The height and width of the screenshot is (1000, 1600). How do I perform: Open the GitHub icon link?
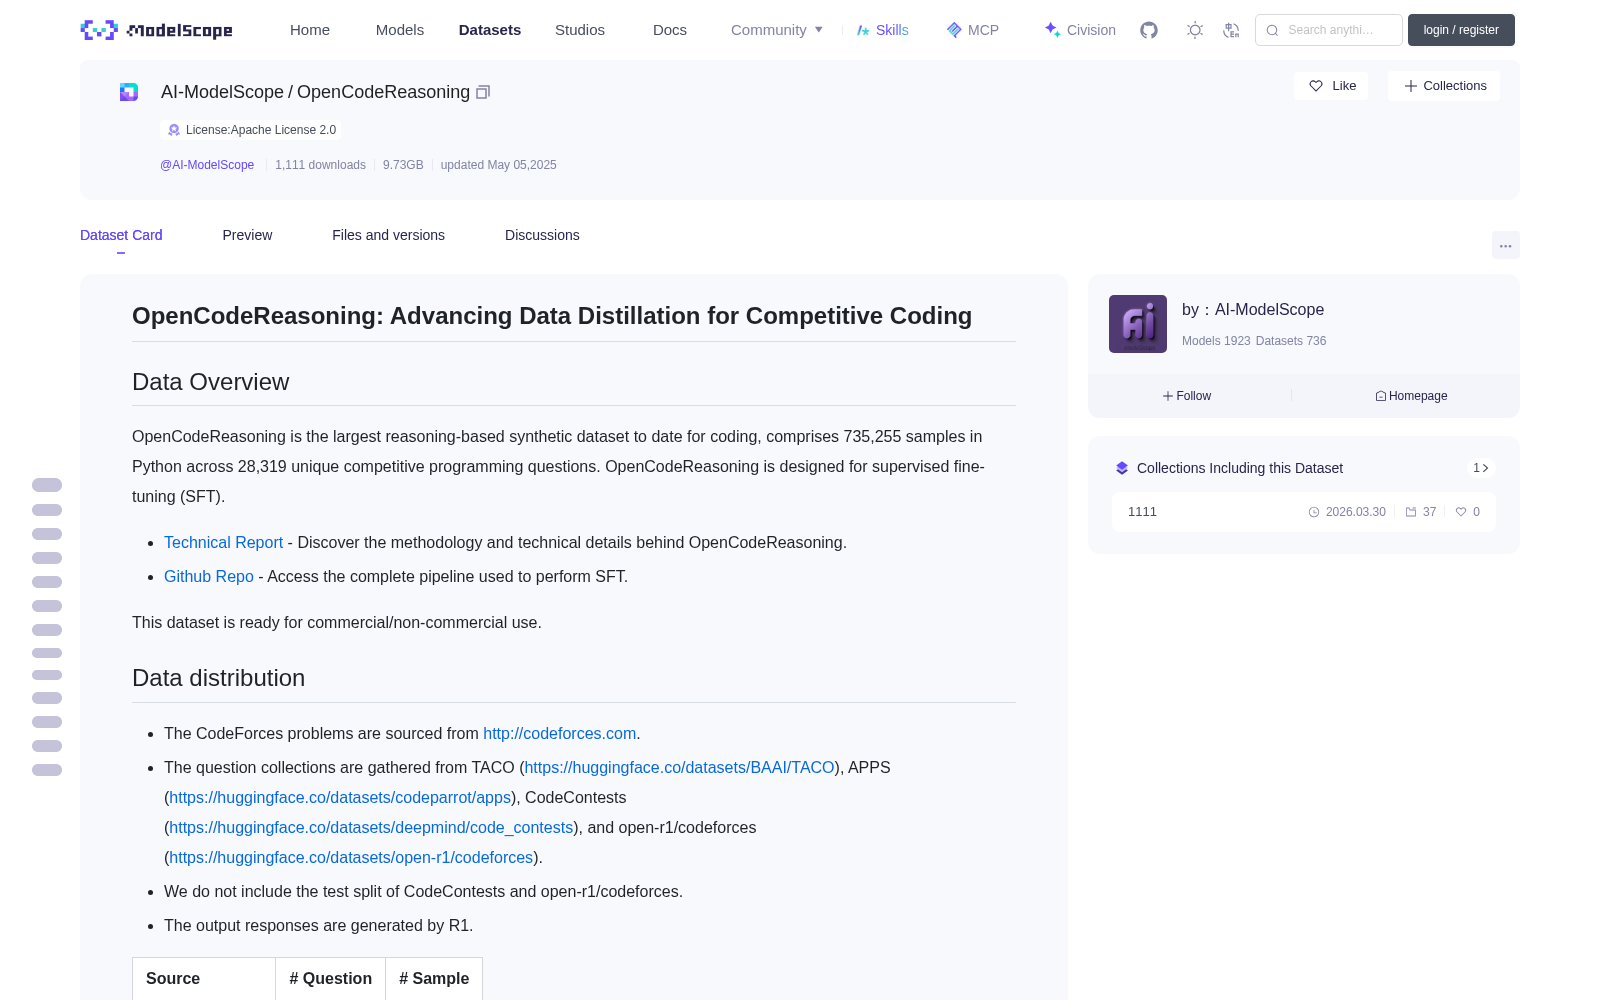click(x=1149, y=30)
